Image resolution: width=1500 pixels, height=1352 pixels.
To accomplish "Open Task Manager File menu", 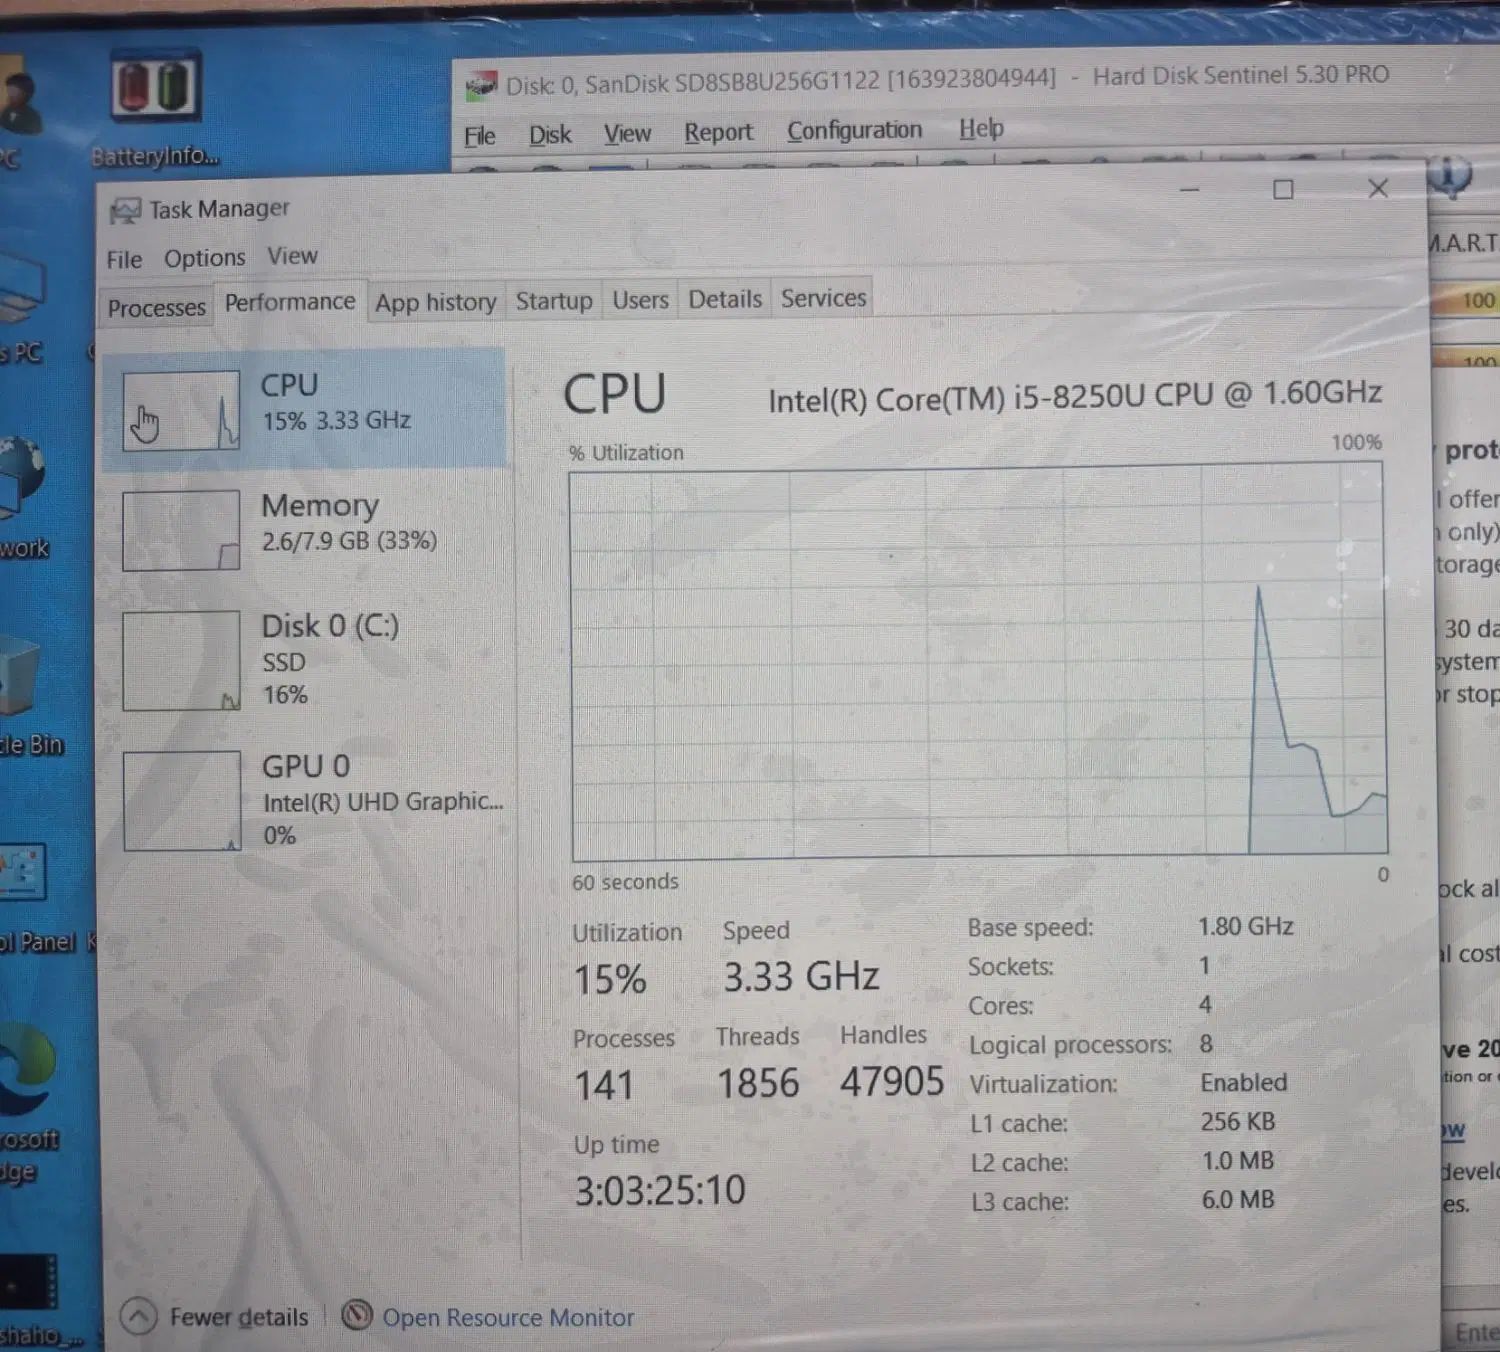I will click(124, 260).
